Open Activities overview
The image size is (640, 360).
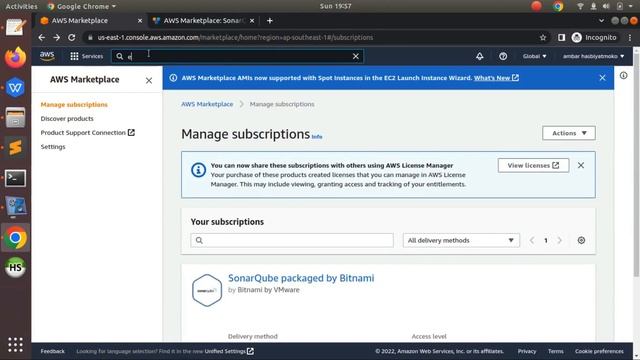tap(21, 6)
